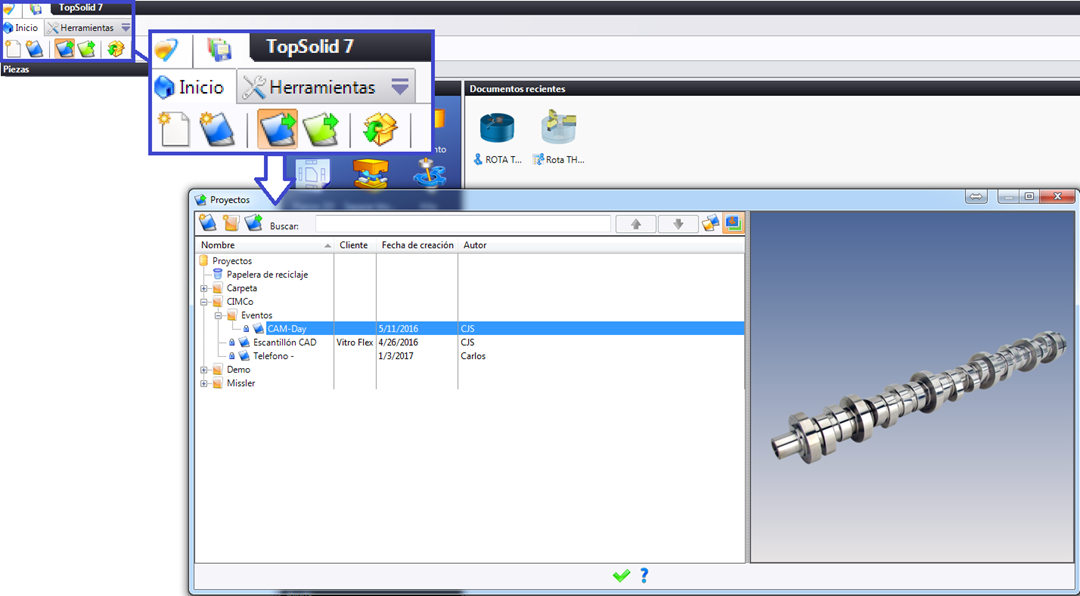Click the Documentos recientes panel header

[771, 89]
